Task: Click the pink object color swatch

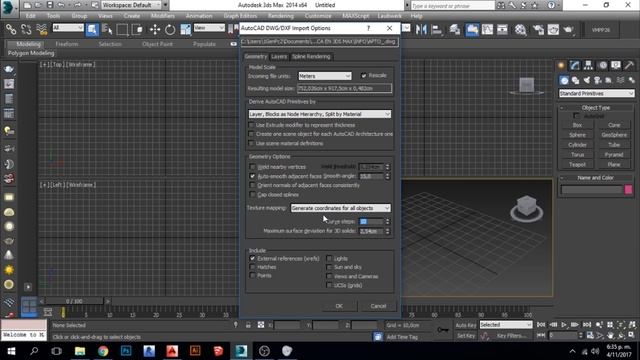Action: [628, 189]
